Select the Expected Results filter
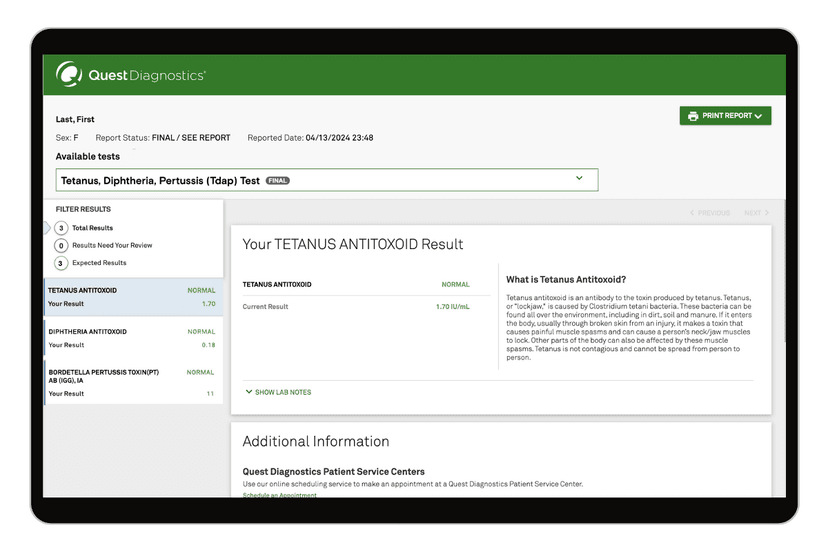828x552 pixels. (98, 263)
